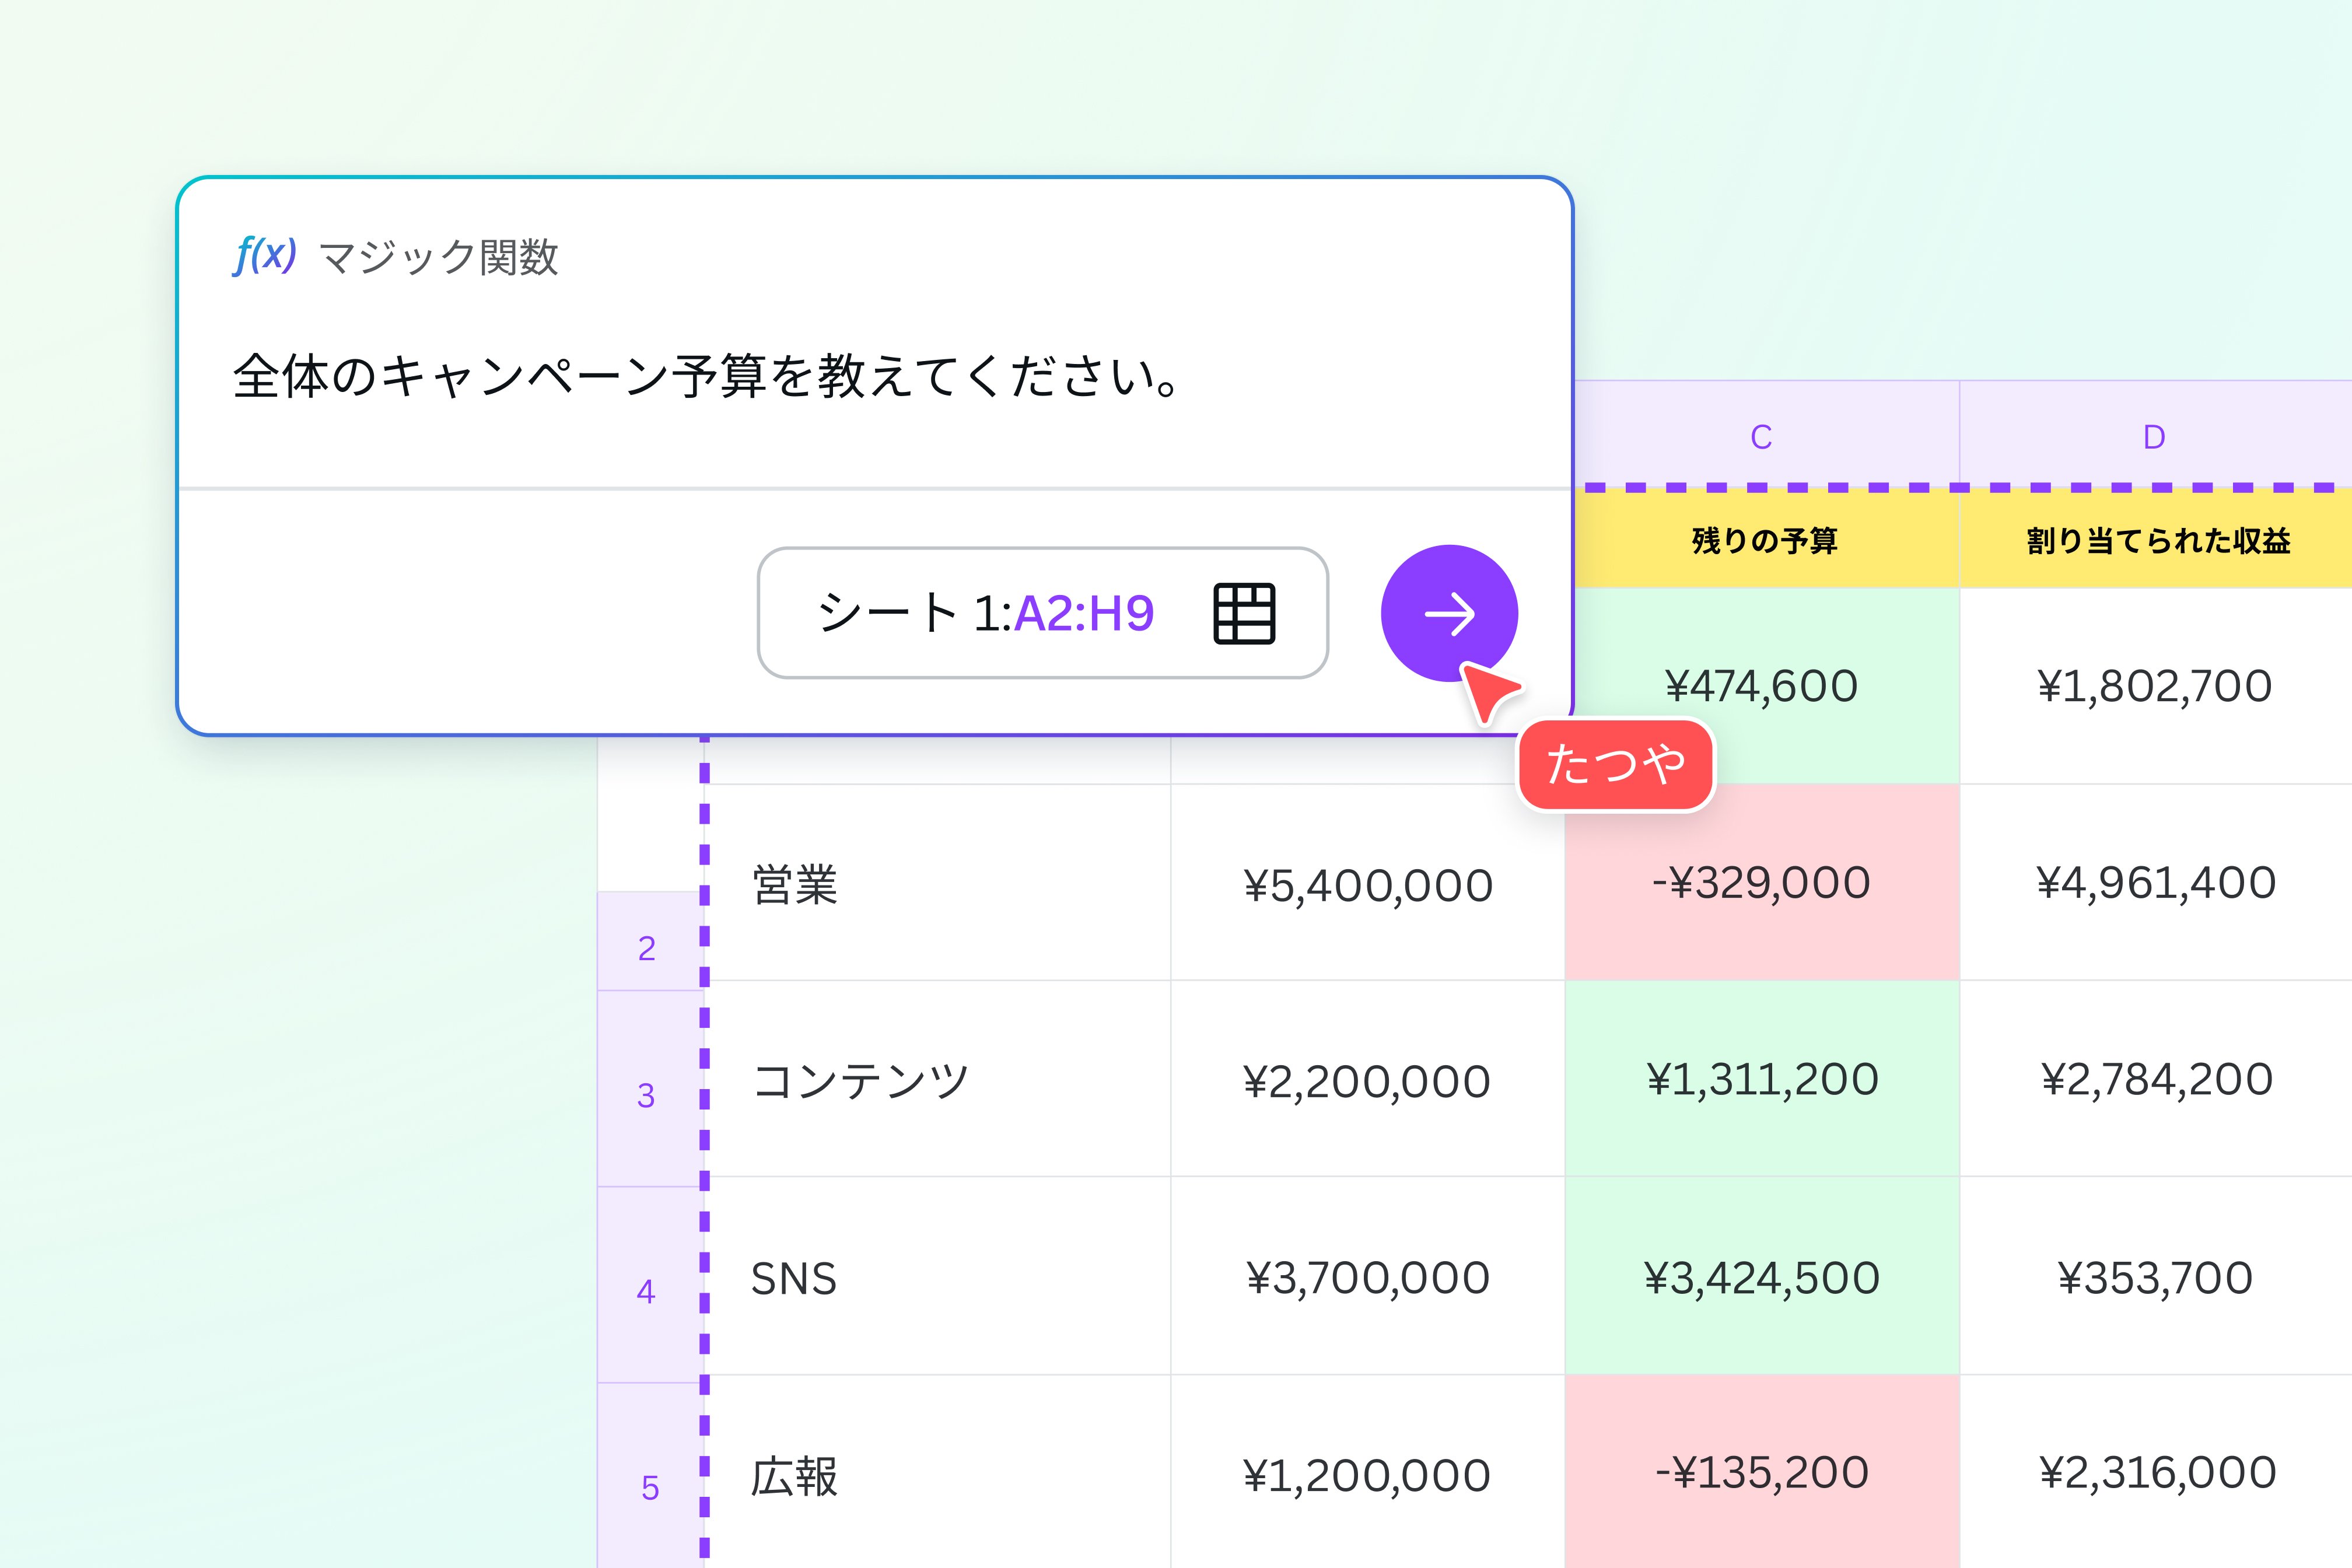Click the green cell ¥1,311,200

point(1762,1079)
